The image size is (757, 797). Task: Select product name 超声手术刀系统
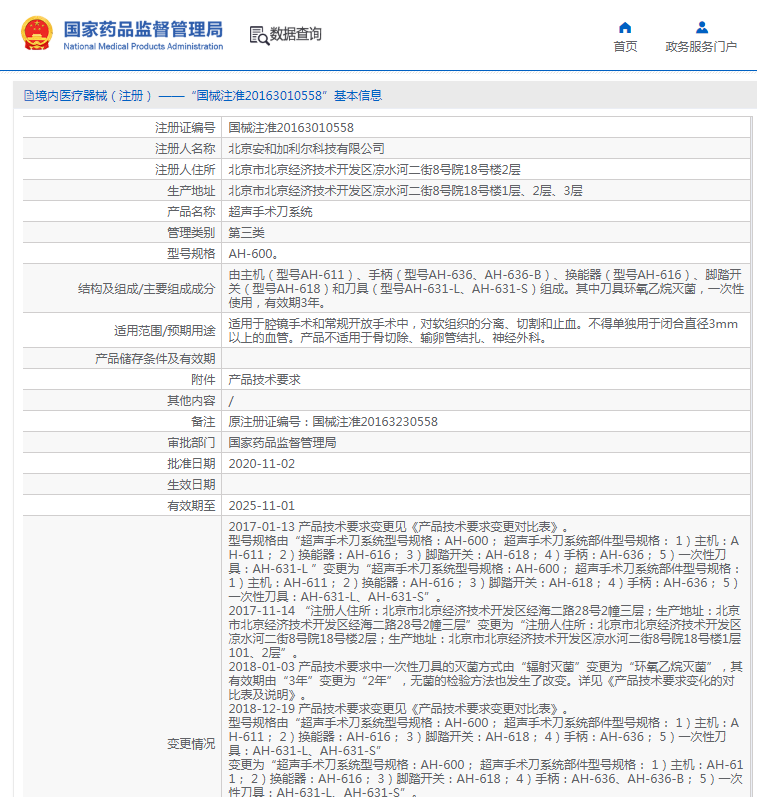tap(270, 211)
